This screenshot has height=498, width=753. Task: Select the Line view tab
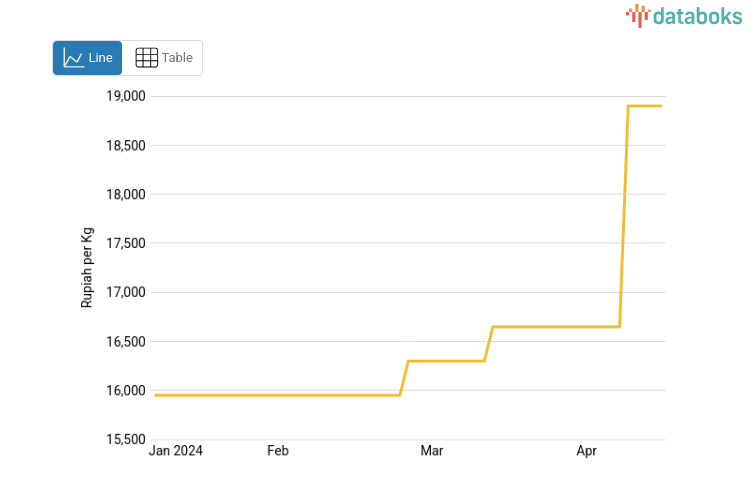[88, 58]
